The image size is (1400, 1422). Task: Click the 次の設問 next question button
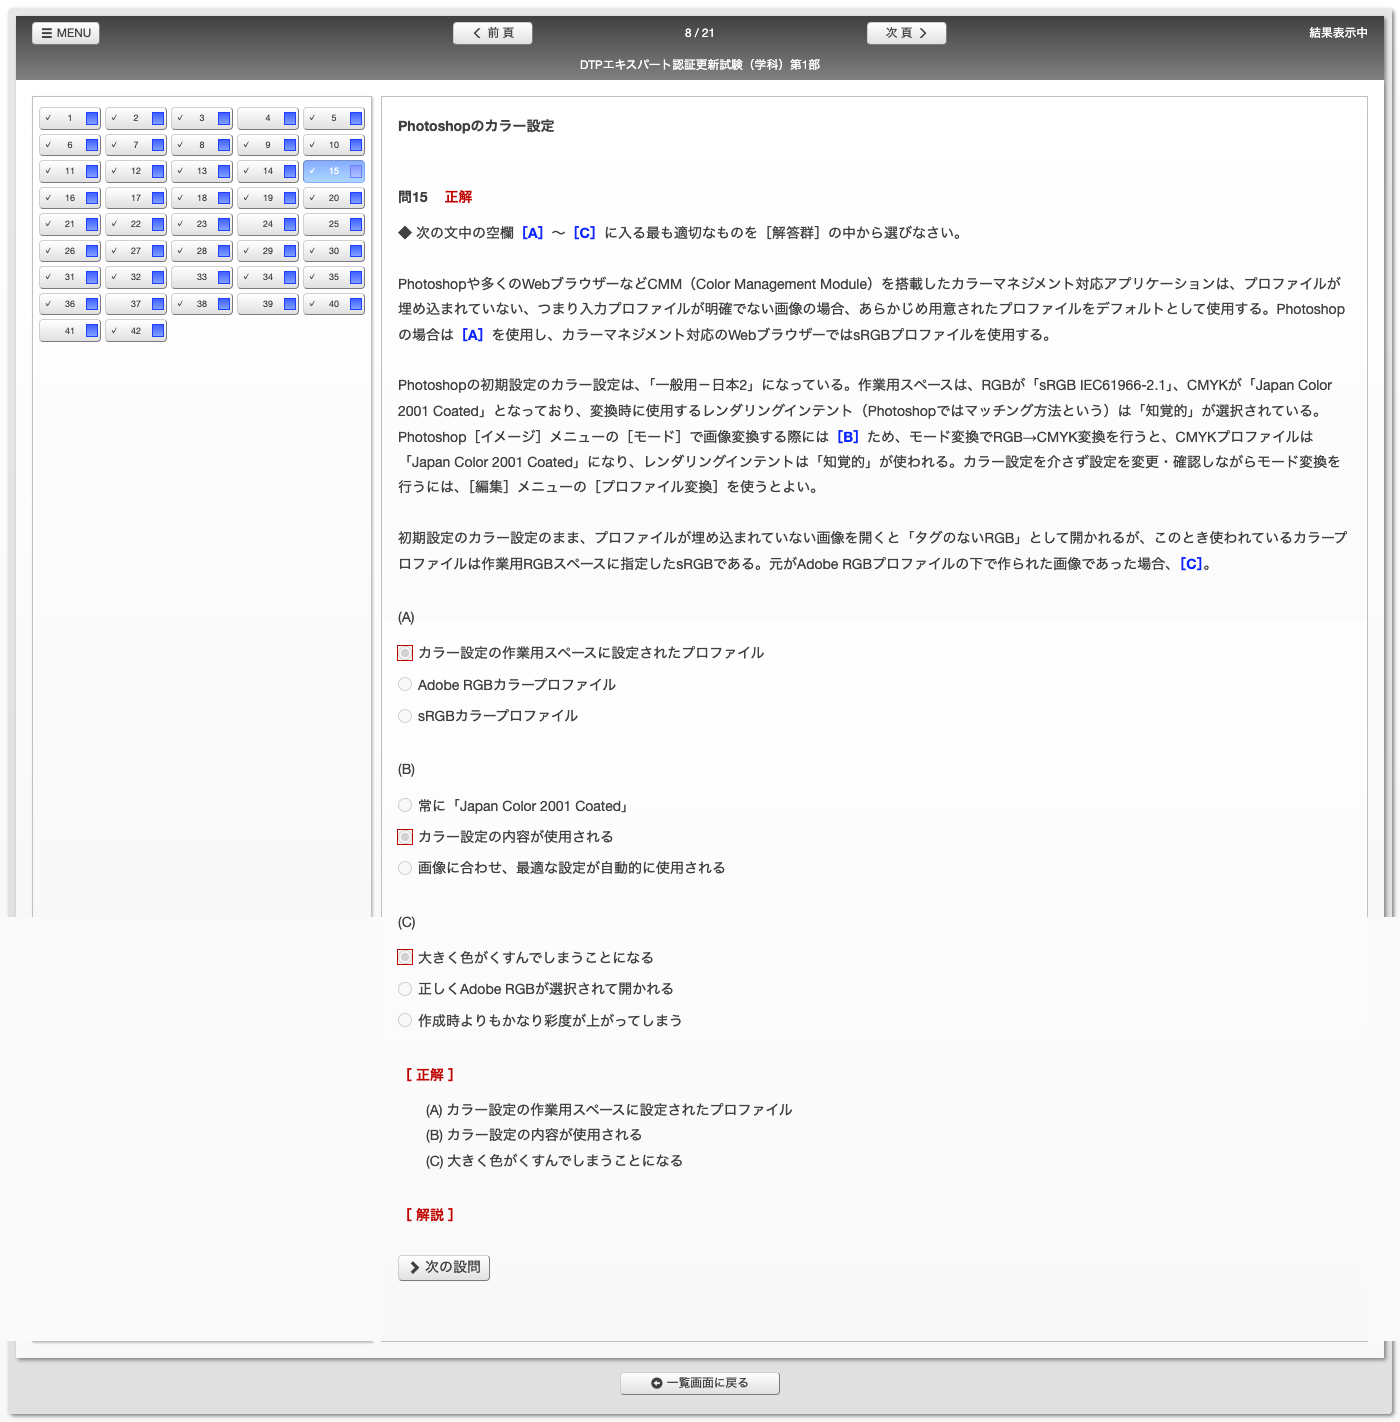444,1267
